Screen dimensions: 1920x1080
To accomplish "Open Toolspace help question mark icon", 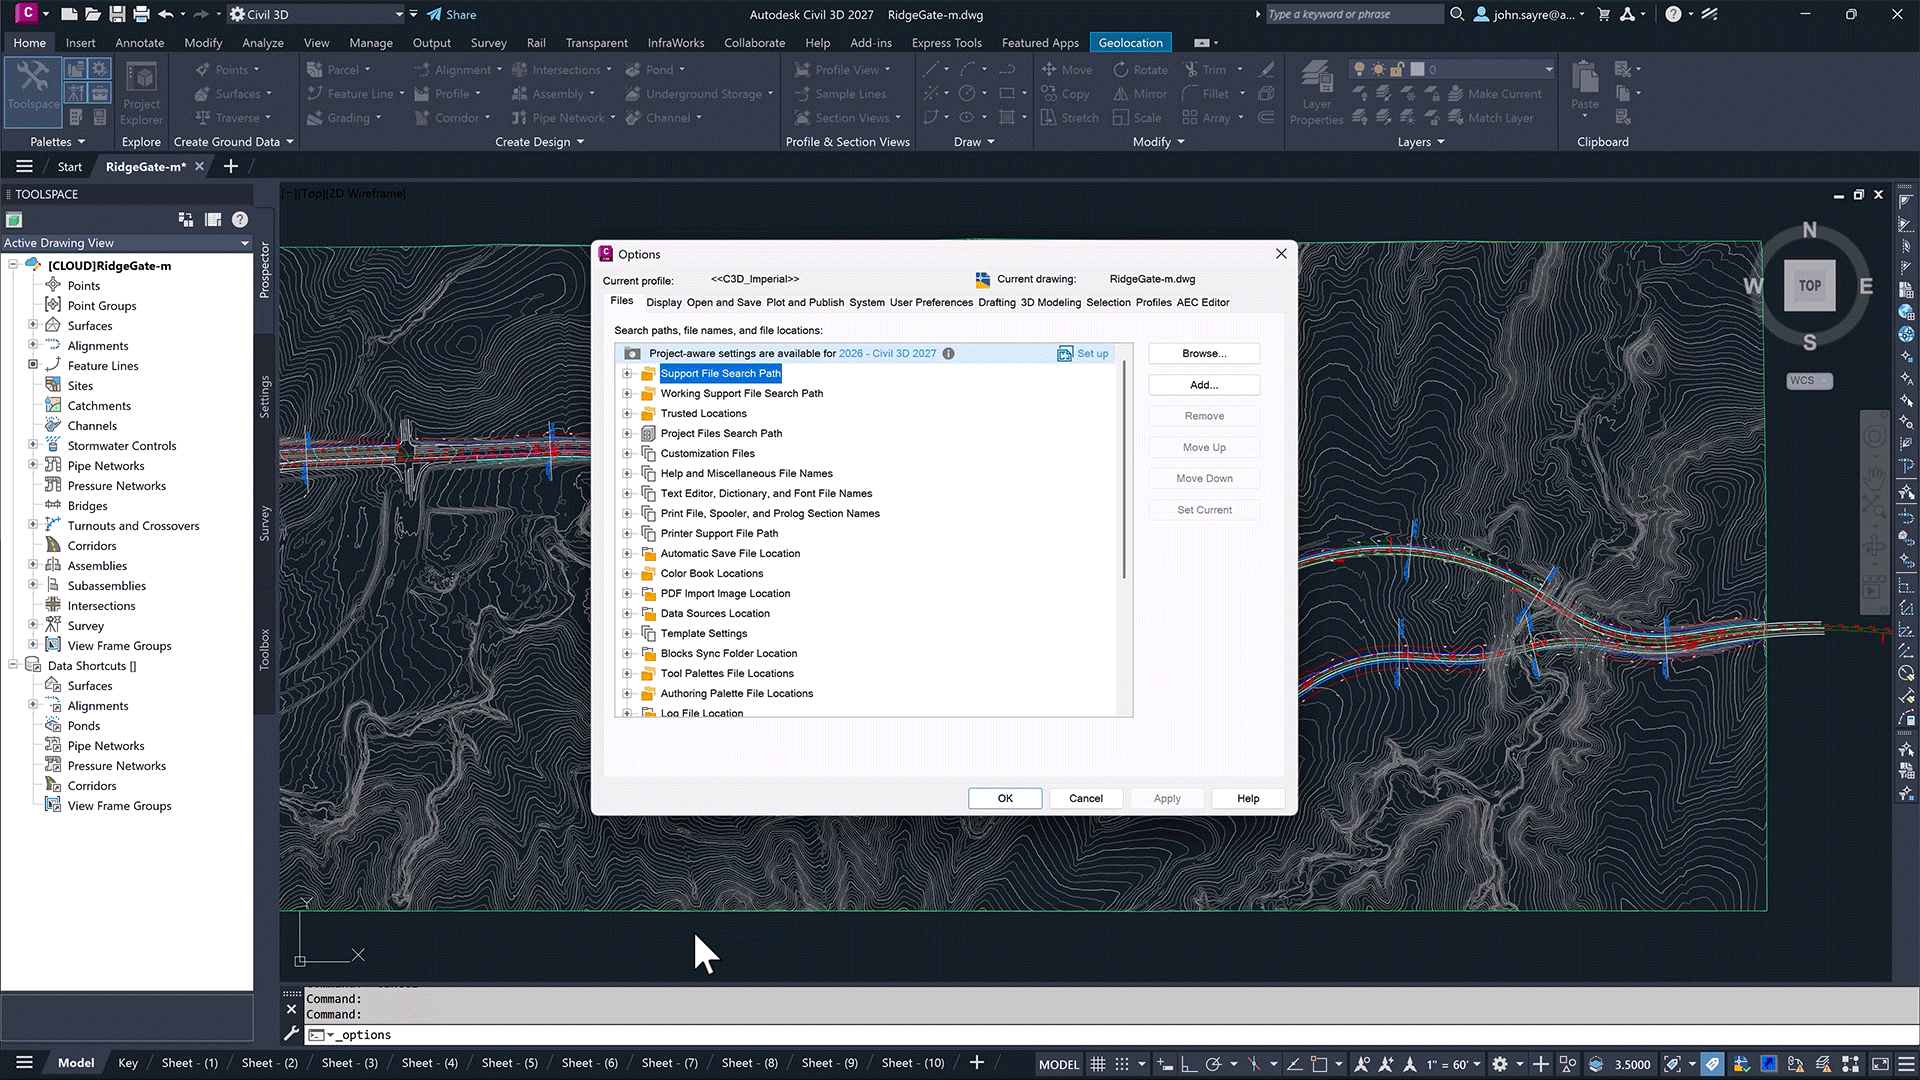I will [x=240, y=220].
